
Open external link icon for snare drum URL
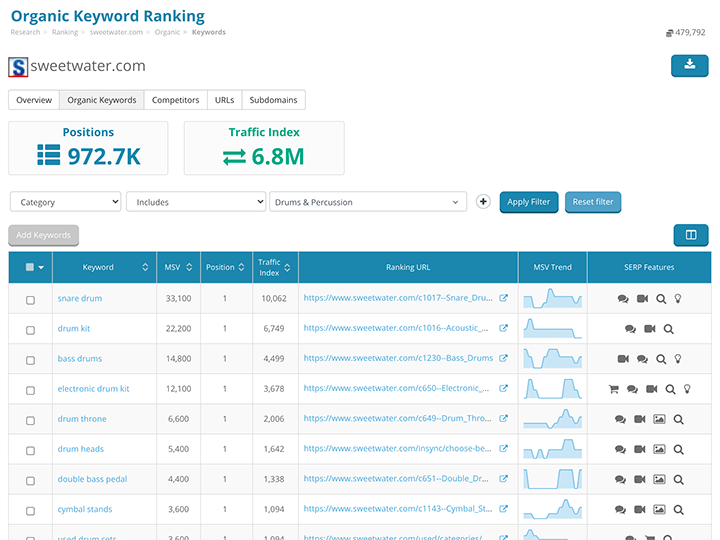pyautogui.click(x=504, y=299)
